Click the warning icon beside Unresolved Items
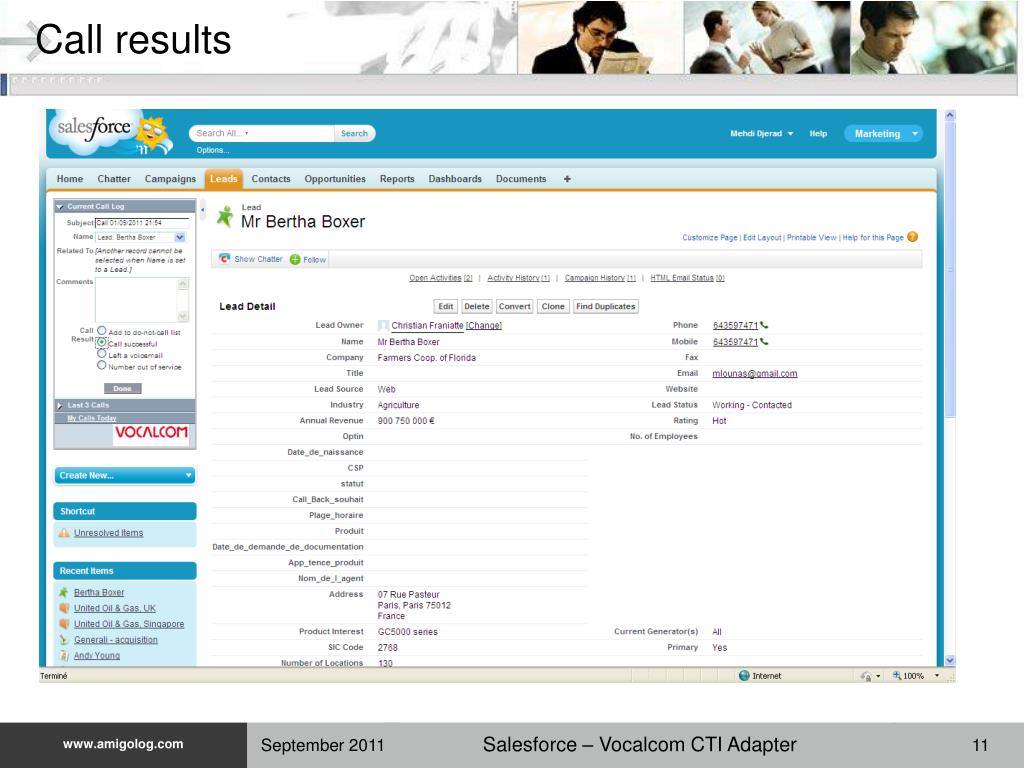 click(64, 533)
